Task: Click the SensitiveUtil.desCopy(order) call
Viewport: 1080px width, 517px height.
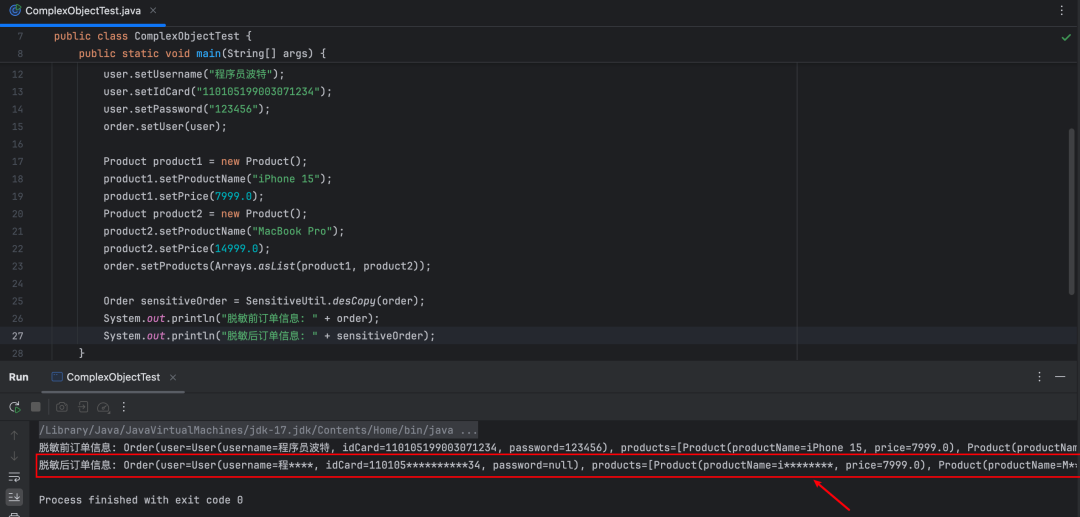Action: (x=335, y=301)
